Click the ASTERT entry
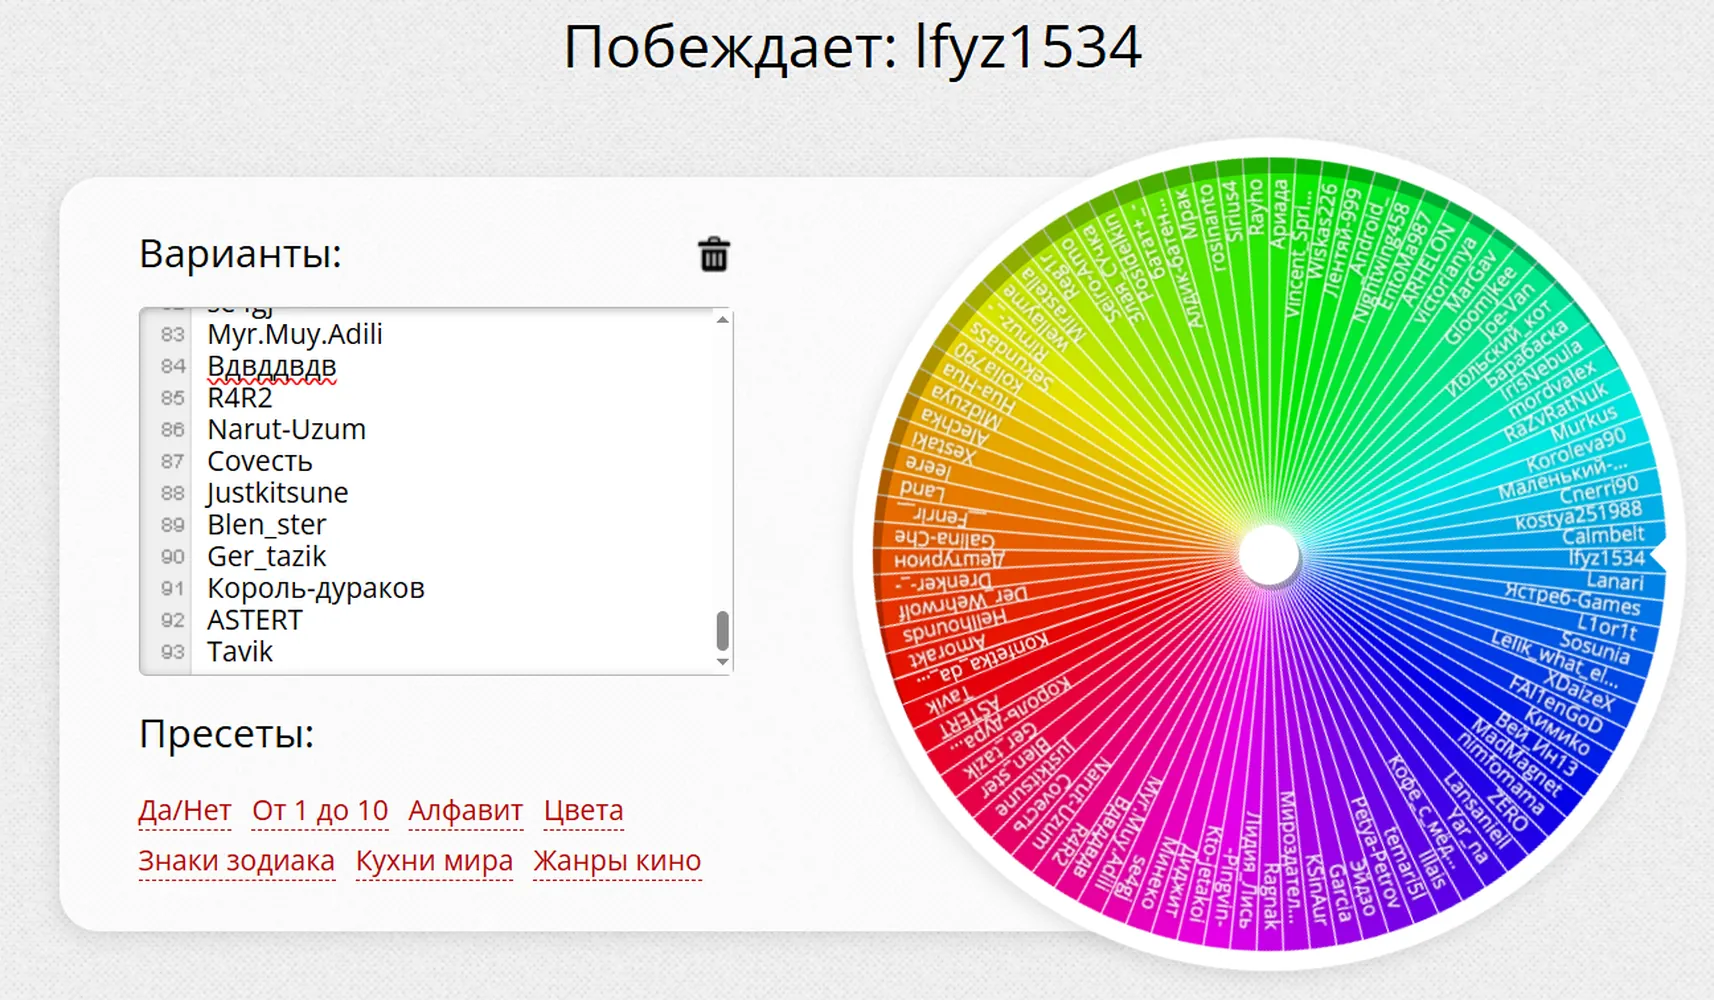Image resolution: width=1714 pixels, height=1000 pixels. pyautogui.click(x=255, y=620)
